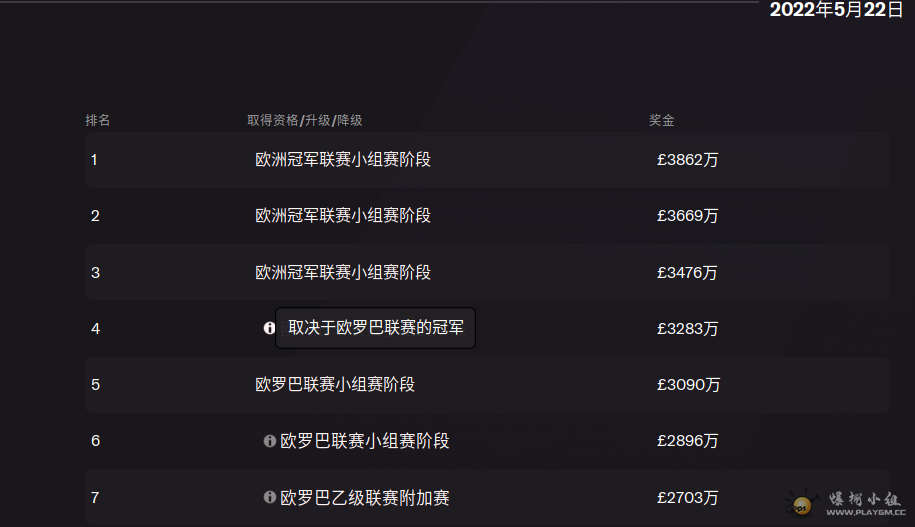
Task: Click the info icon in rank 7 row
Action: [270, 497]
